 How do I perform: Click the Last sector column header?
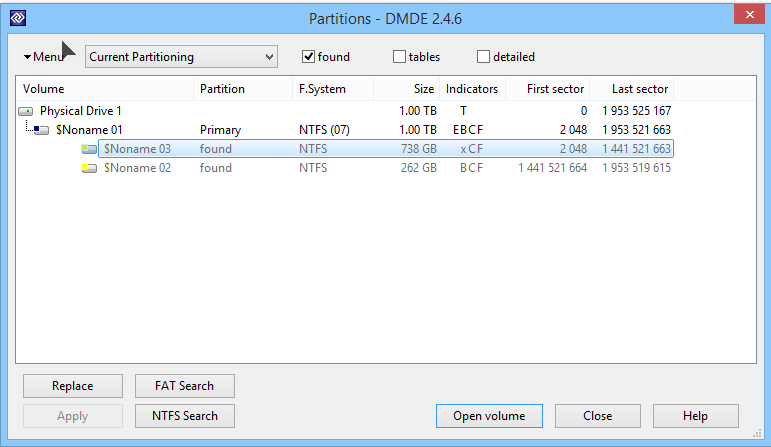(x=631, y=89)
